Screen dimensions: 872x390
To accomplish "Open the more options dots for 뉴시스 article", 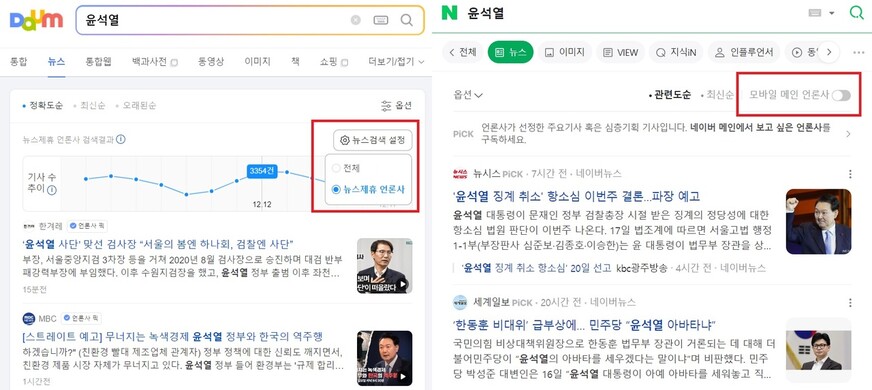I will (850, 175).
